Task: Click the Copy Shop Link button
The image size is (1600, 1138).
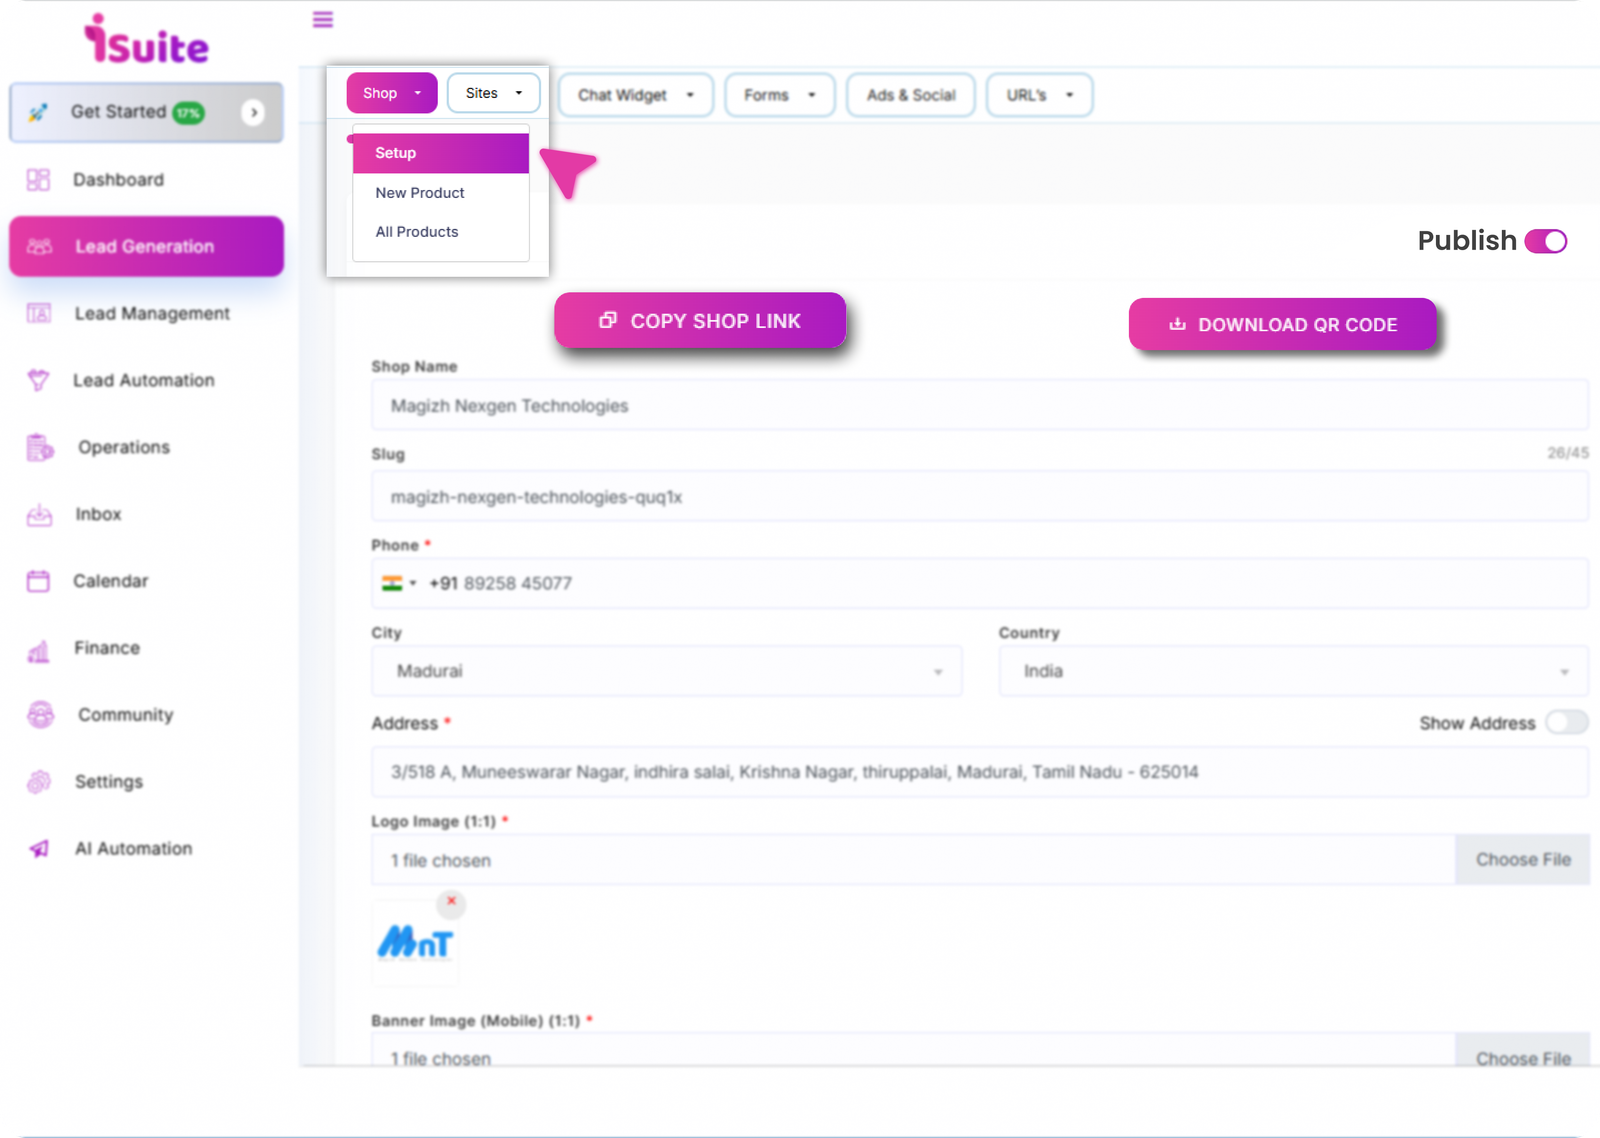Action: (x=700, y=320)
